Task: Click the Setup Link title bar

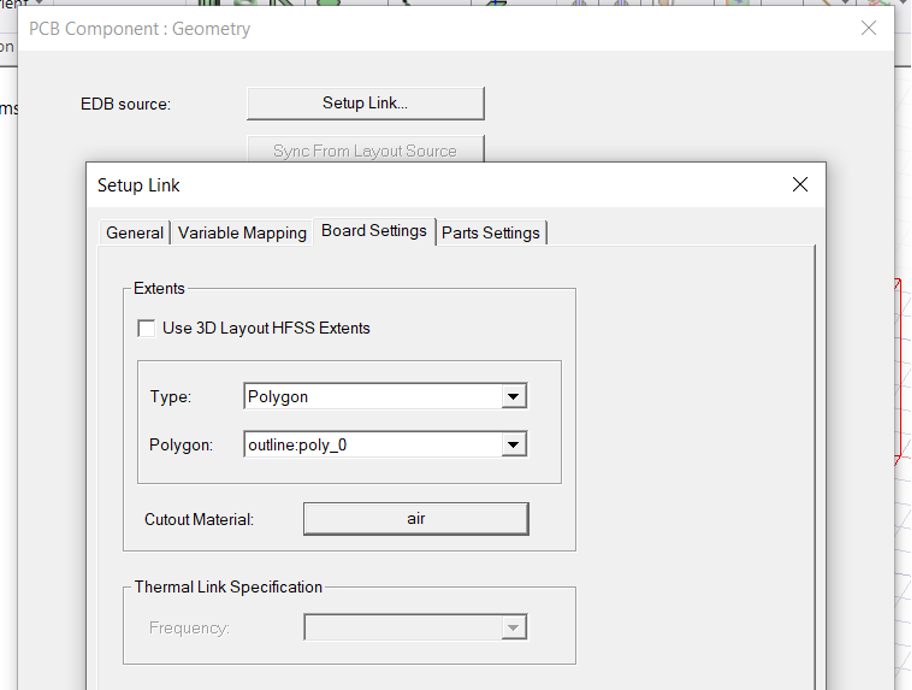Action: pos(400,185)
